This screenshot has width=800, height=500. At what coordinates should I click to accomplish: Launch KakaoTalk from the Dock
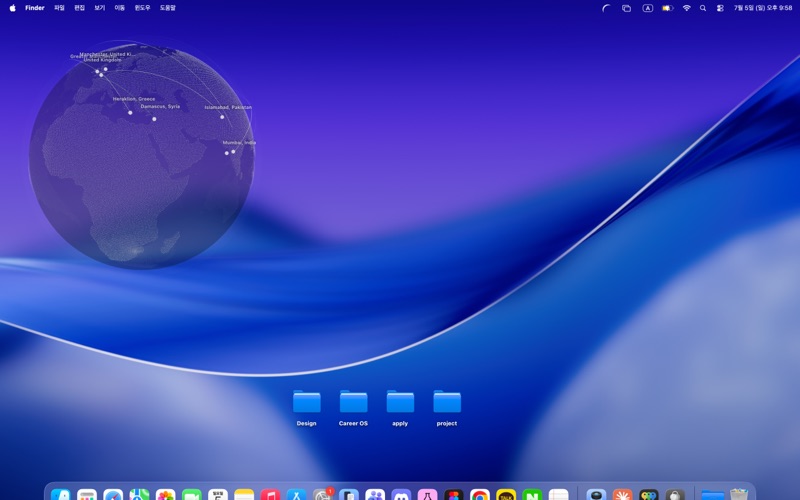(x=506, y=494)
